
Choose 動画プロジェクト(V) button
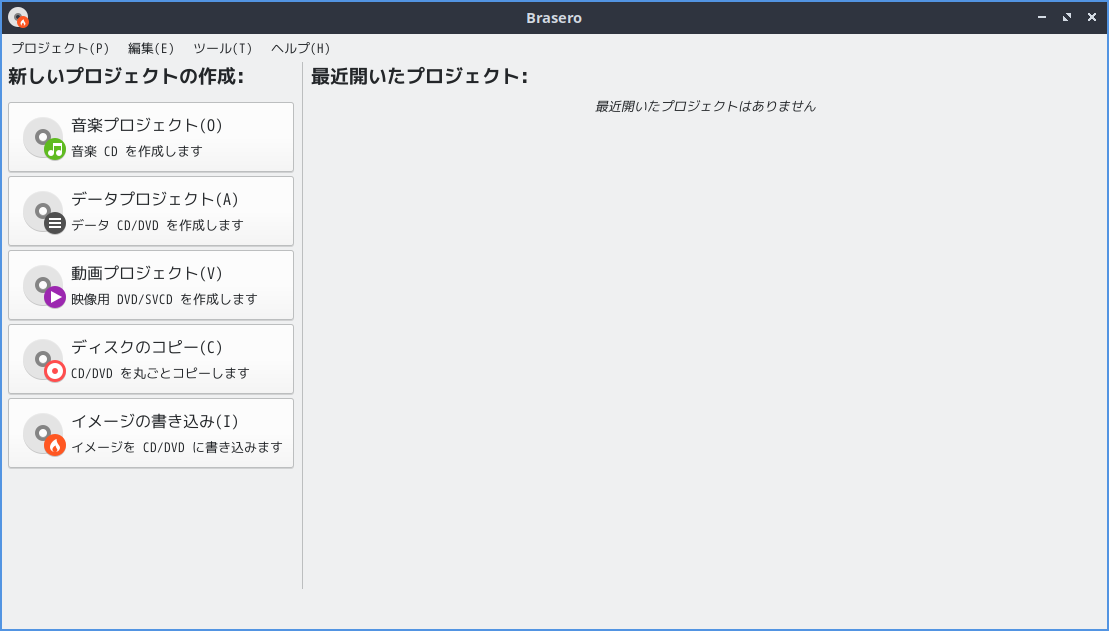(151, 285)
